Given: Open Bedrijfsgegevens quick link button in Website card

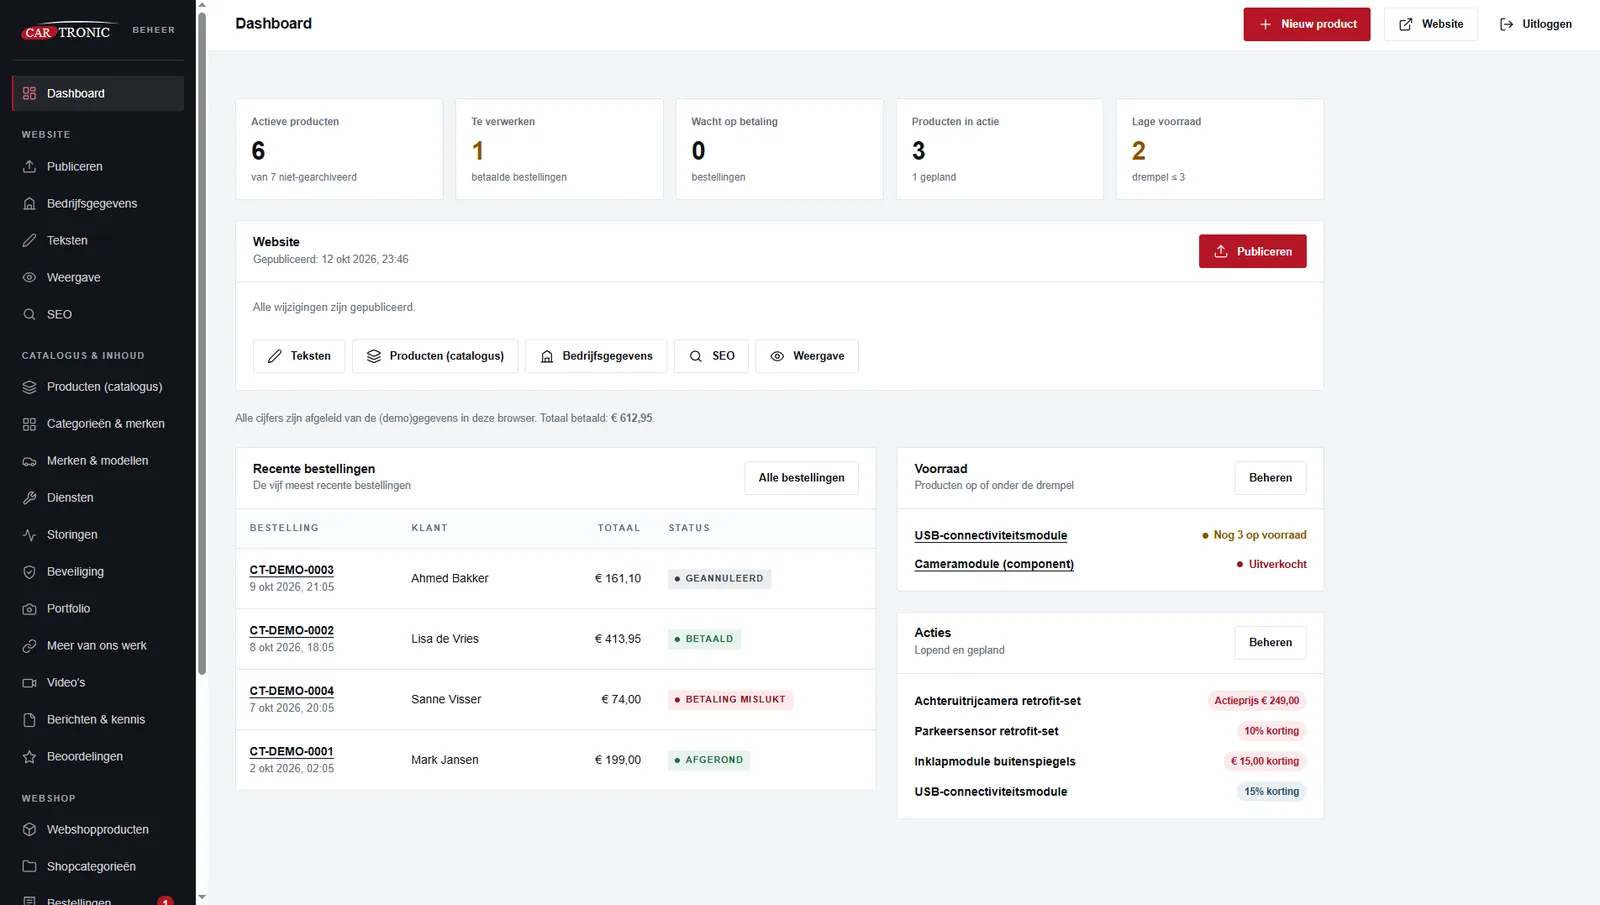Looking at the screenshot, I should (x=596, y=356).
